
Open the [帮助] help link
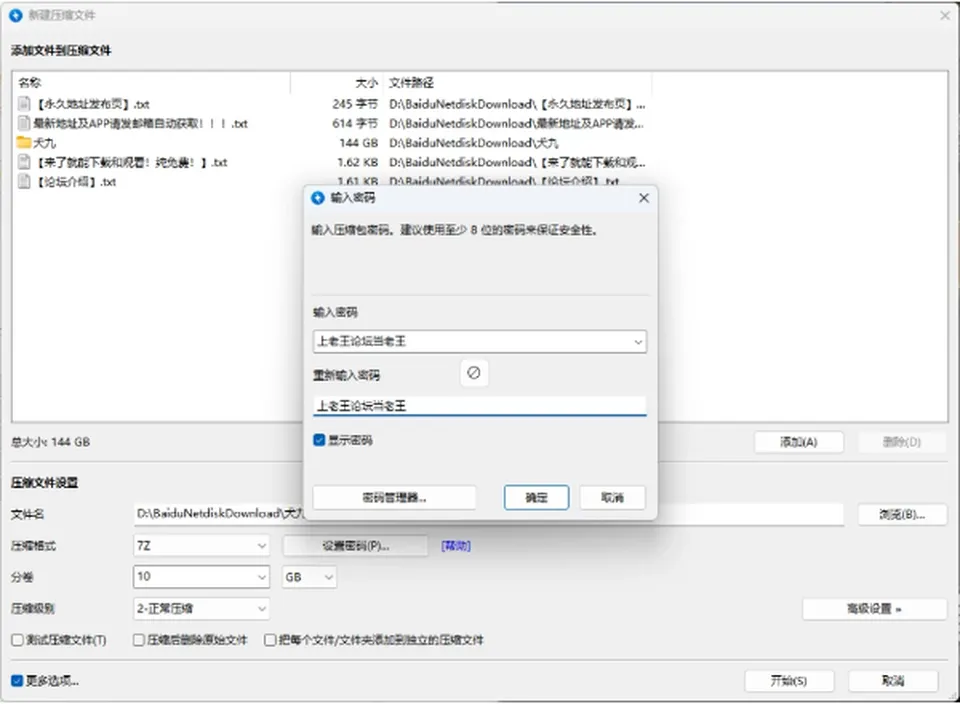point(456,545)
